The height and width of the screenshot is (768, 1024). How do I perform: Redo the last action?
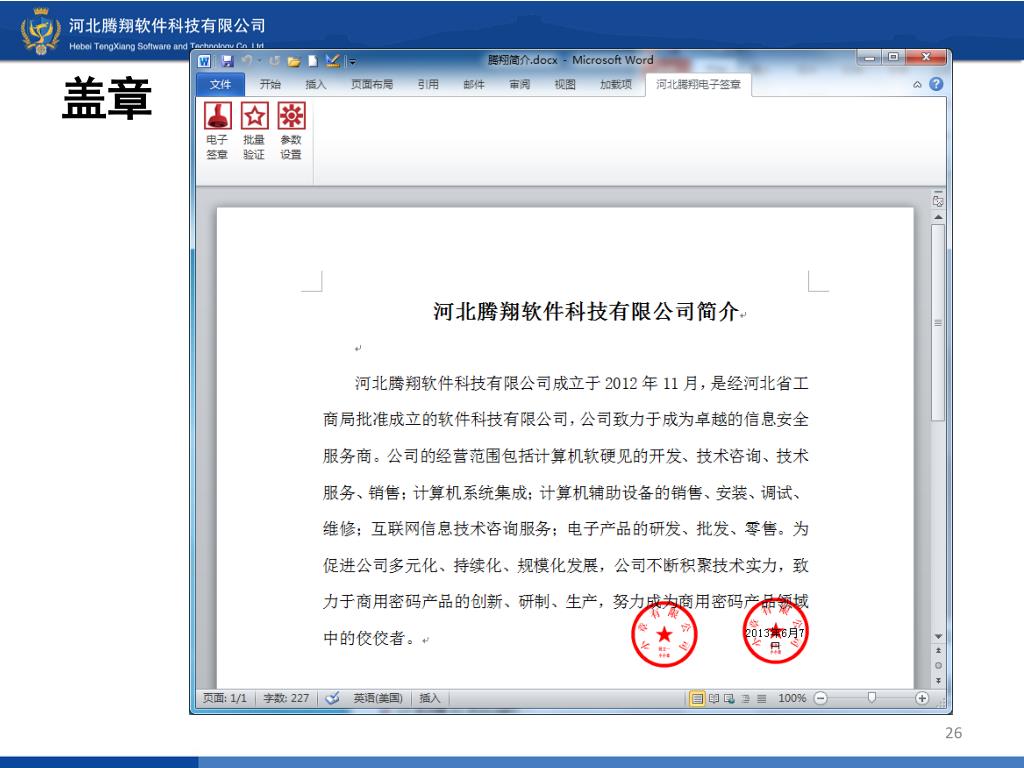point(274,61)
